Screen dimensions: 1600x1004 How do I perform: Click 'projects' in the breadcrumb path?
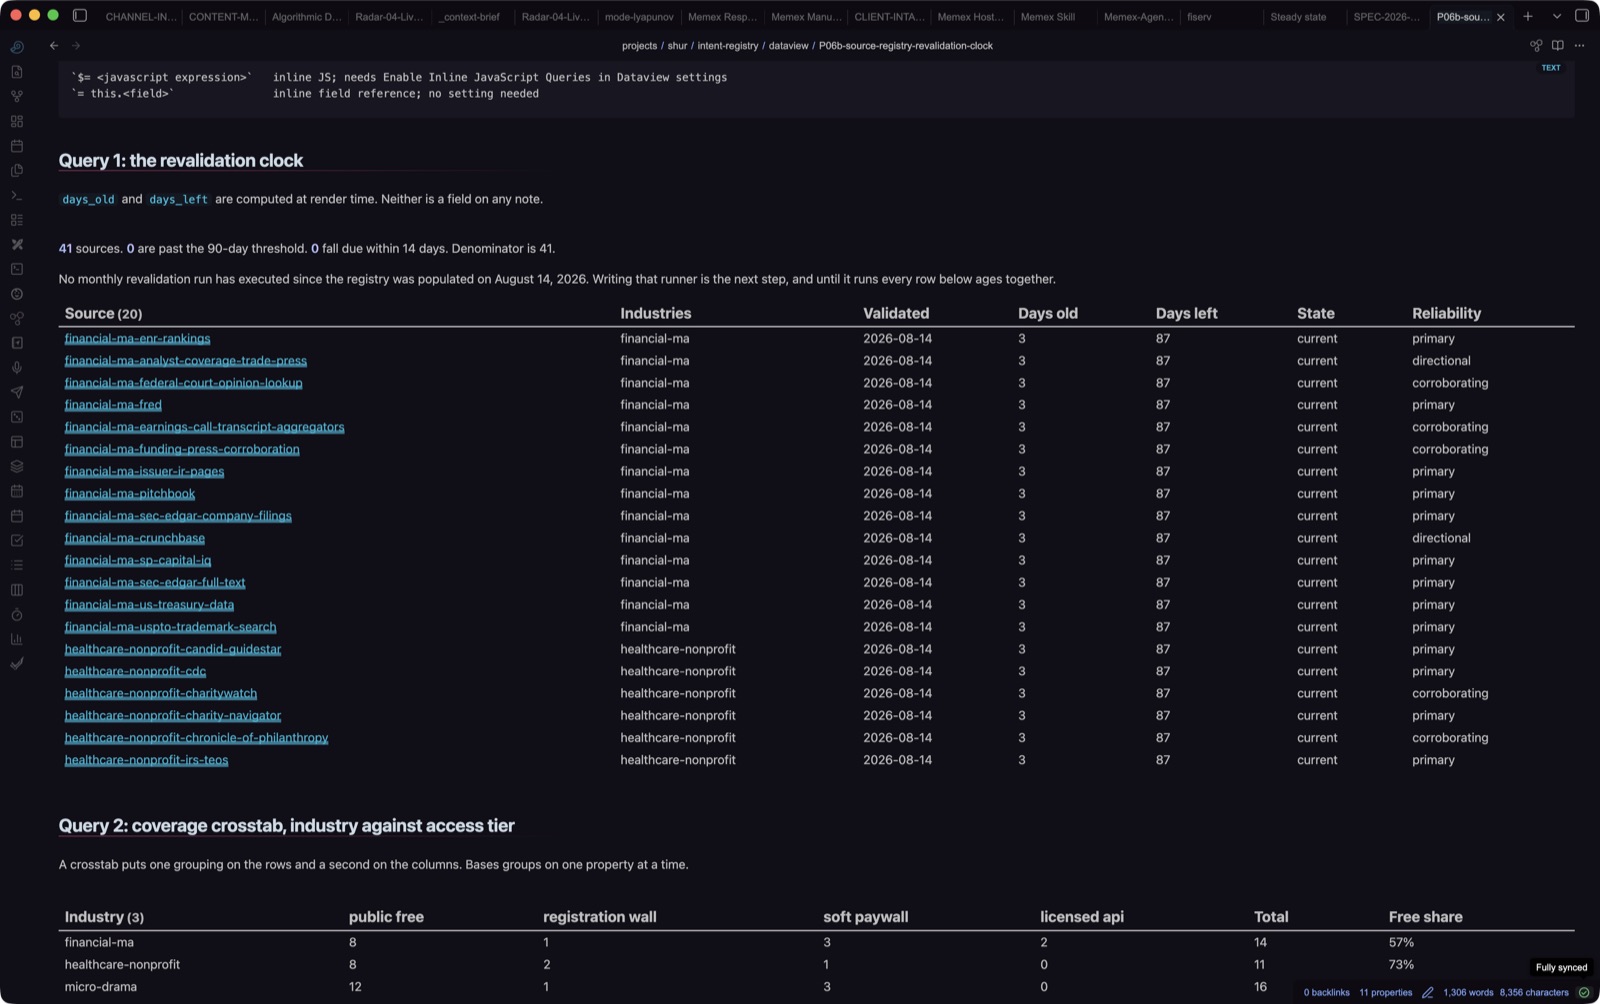click(x=639, y=46)
